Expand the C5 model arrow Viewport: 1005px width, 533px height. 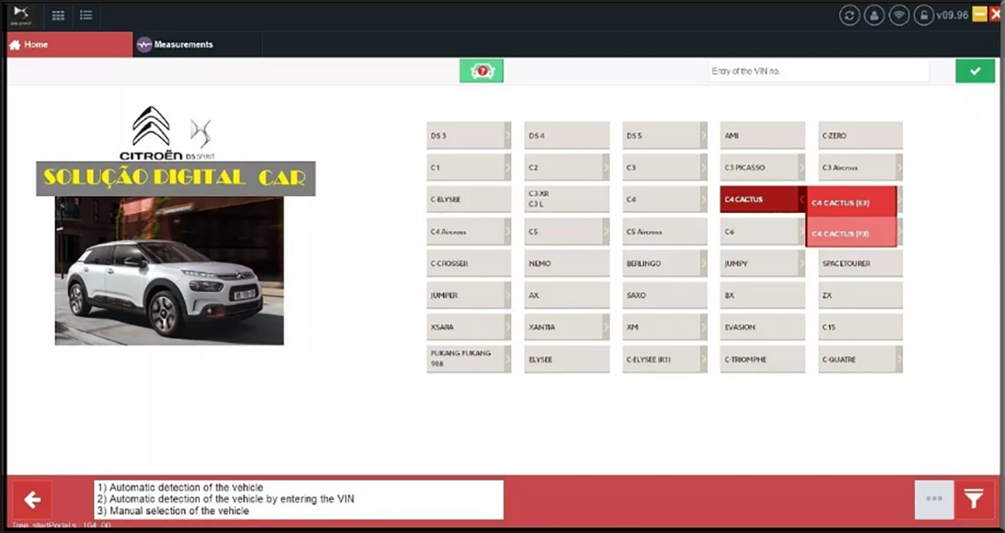(x=606, y=231)
